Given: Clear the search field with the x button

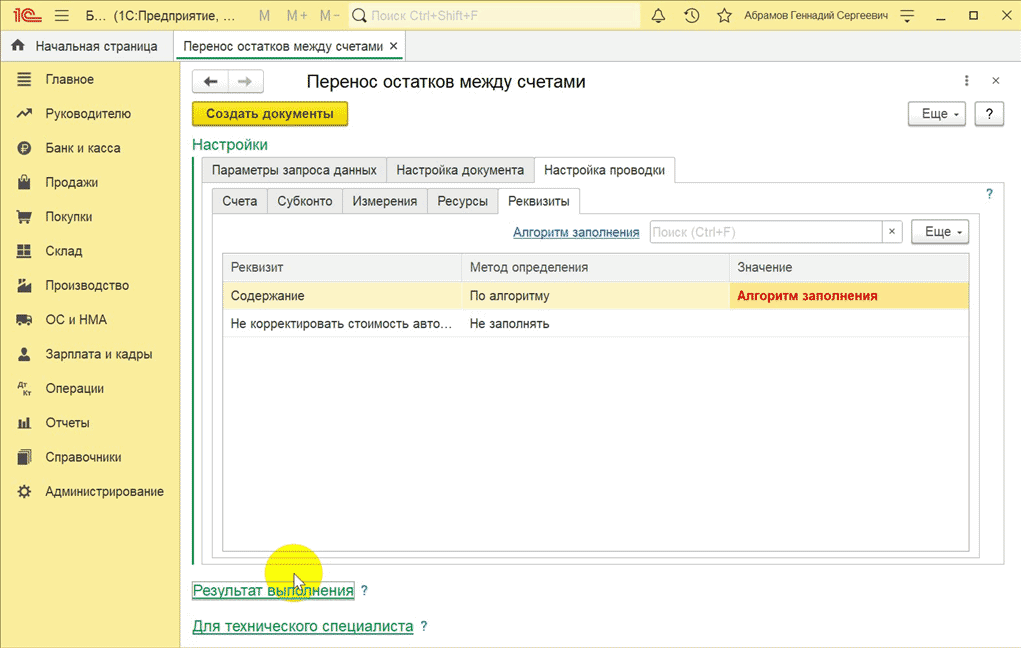Looking at the screenshot, I should coord(892,232).
